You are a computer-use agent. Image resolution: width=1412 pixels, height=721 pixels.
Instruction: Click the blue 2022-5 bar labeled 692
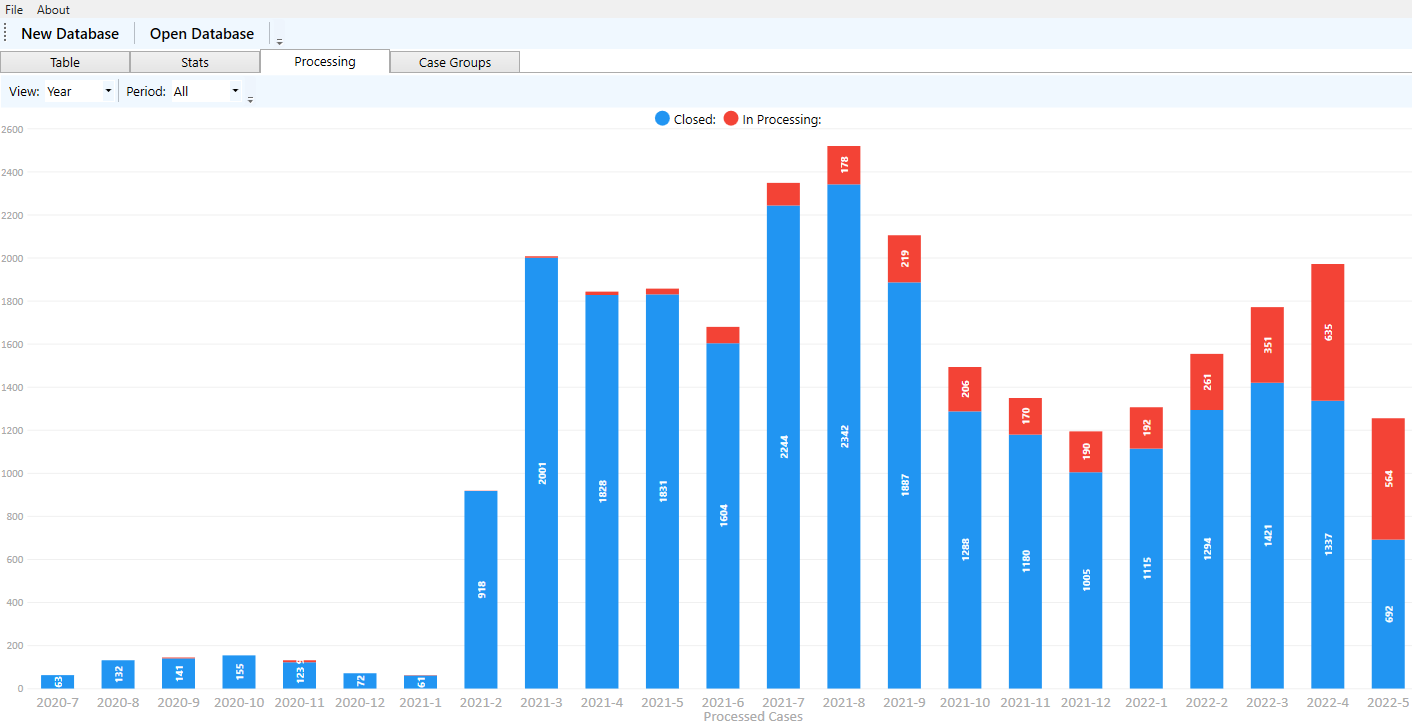(1388, 614)
